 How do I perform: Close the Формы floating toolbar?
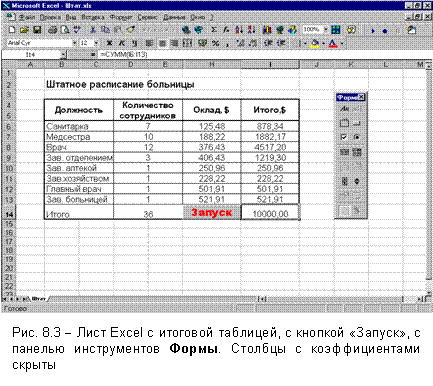(362, 97)
